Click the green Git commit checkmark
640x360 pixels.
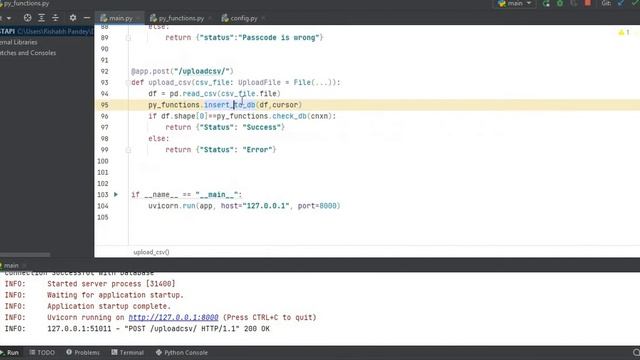tap(635, 3)
